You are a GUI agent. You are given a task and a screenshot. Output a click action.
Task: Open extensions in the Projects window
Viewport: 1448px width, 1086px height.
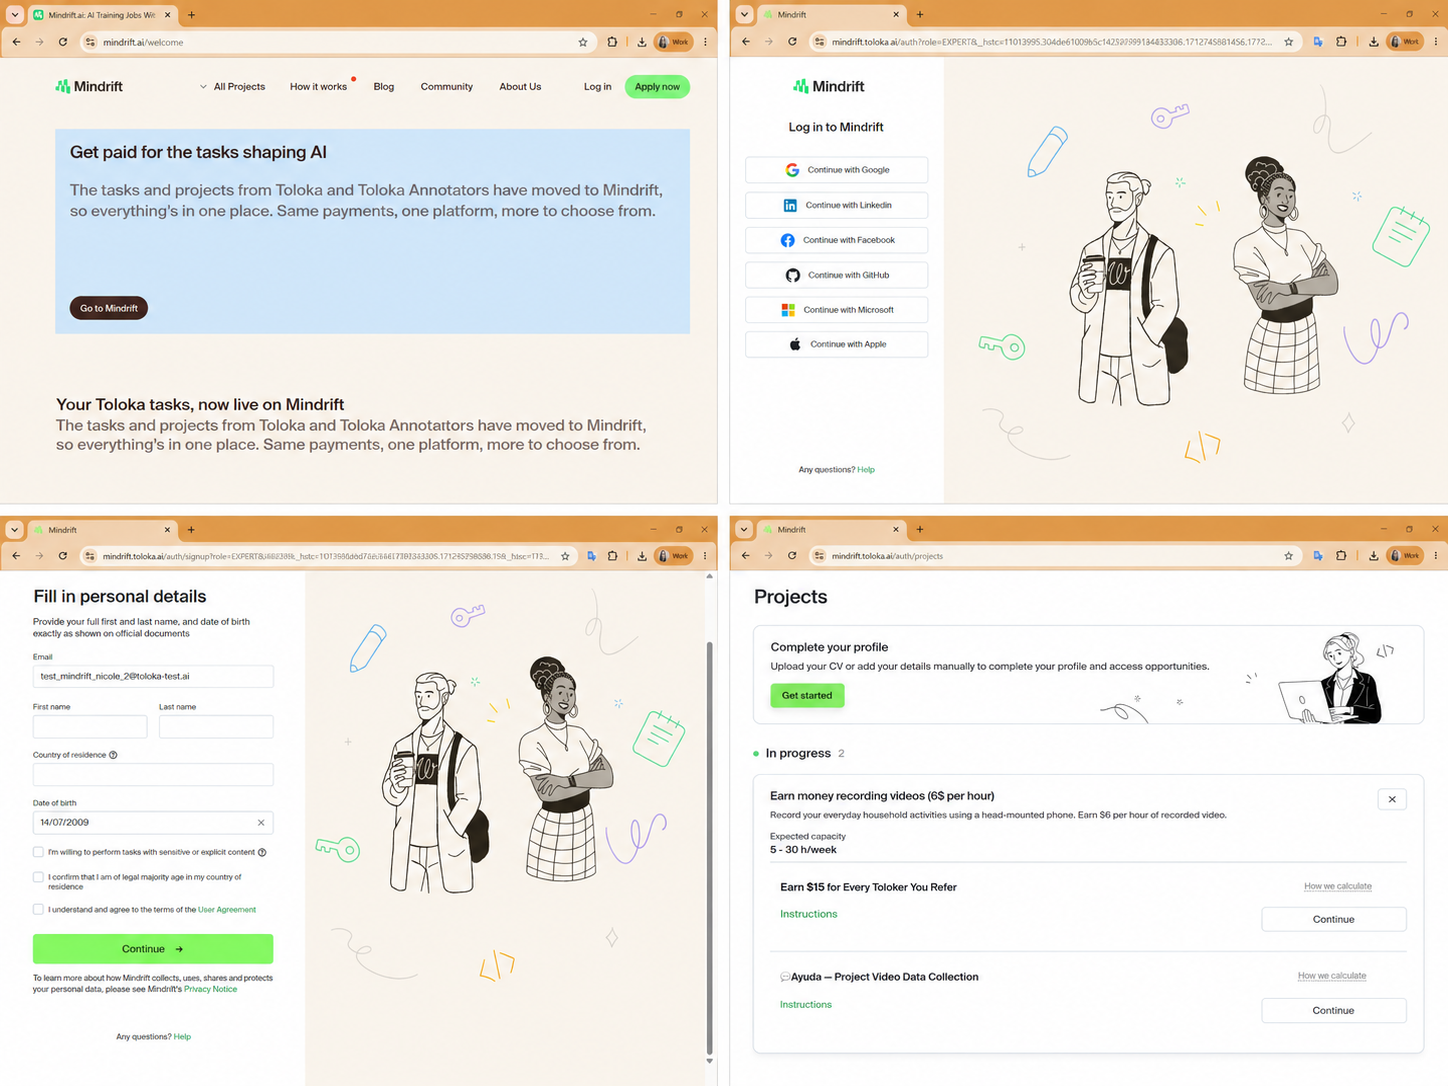pos(1341,556)
